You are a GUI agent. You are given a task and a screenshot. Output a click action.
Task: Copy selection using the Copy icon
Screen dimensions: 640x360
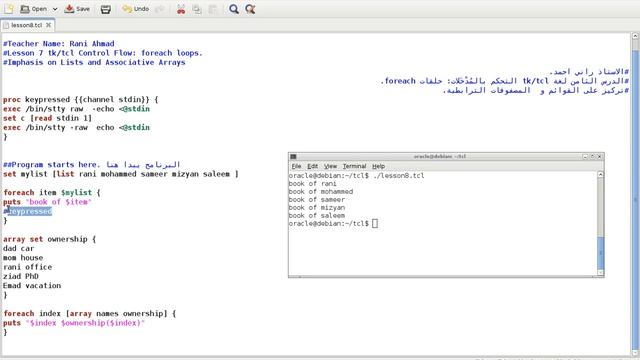point(197,9)
